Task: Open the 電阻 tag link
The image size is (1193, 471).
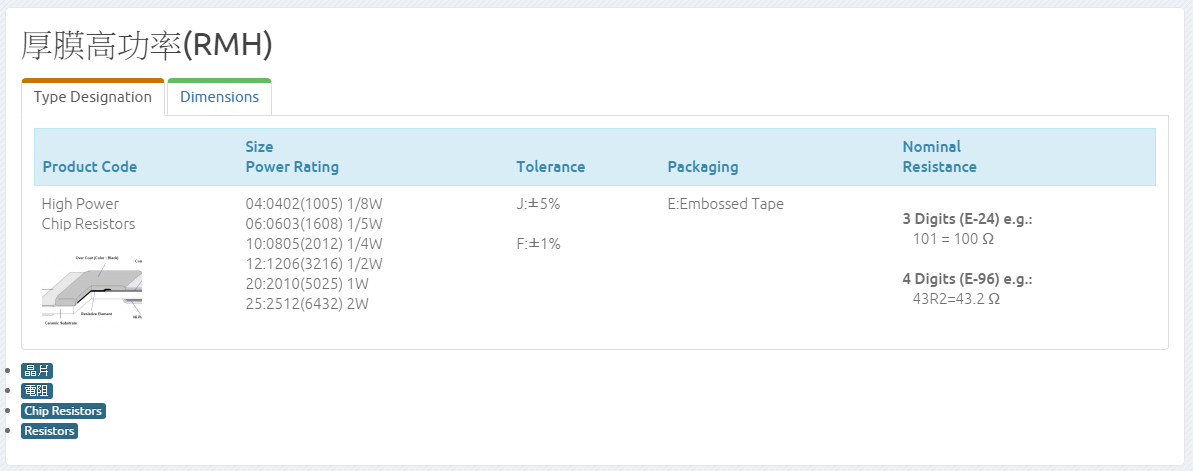Action: [37, 391]
